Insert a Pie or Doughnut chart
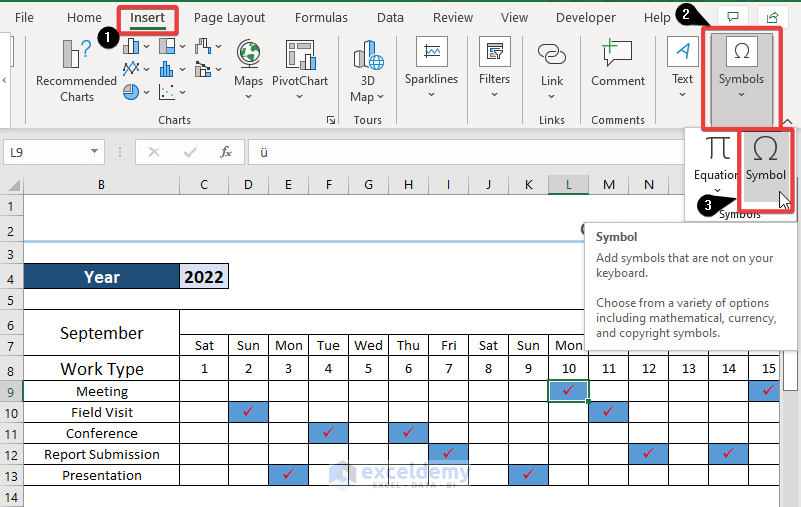Screen dimensions: 801x507 click(131, 92)
